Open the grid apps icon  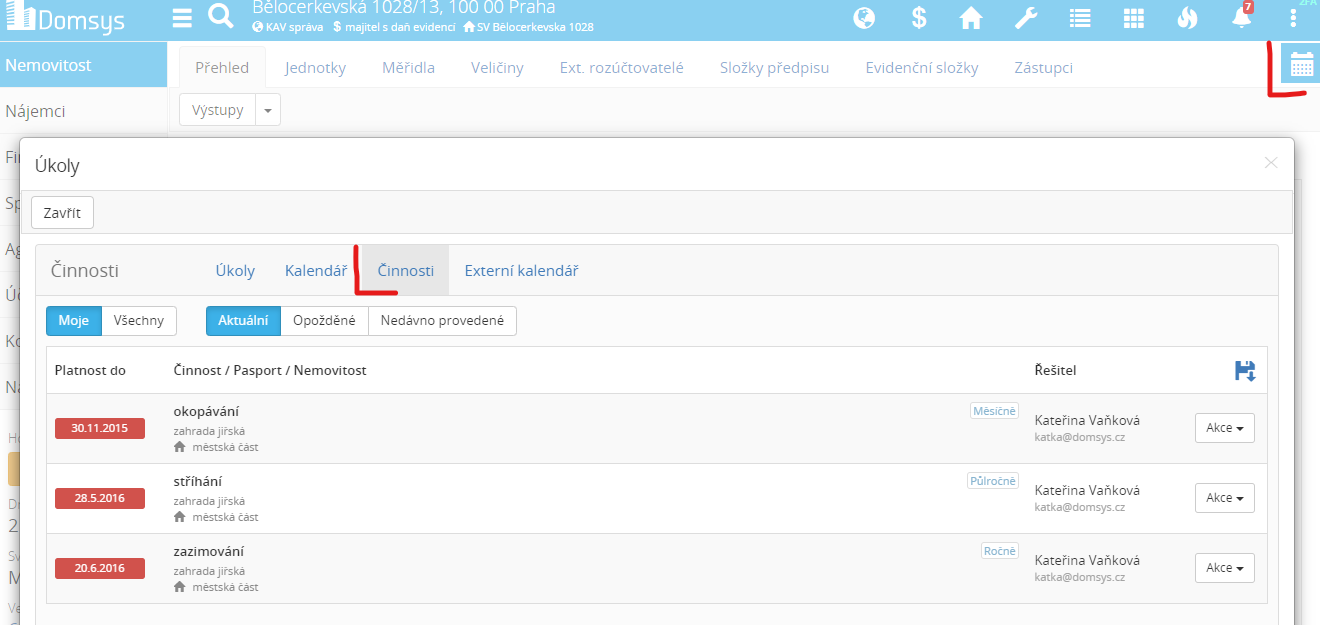pyautogui.click(x=1133, y=17)
